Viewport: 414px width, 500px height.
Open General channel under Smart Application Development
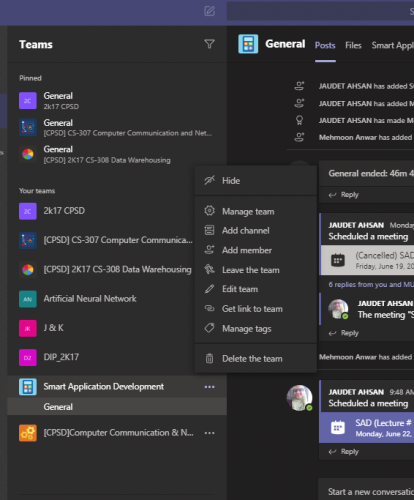tap(117, 407)
